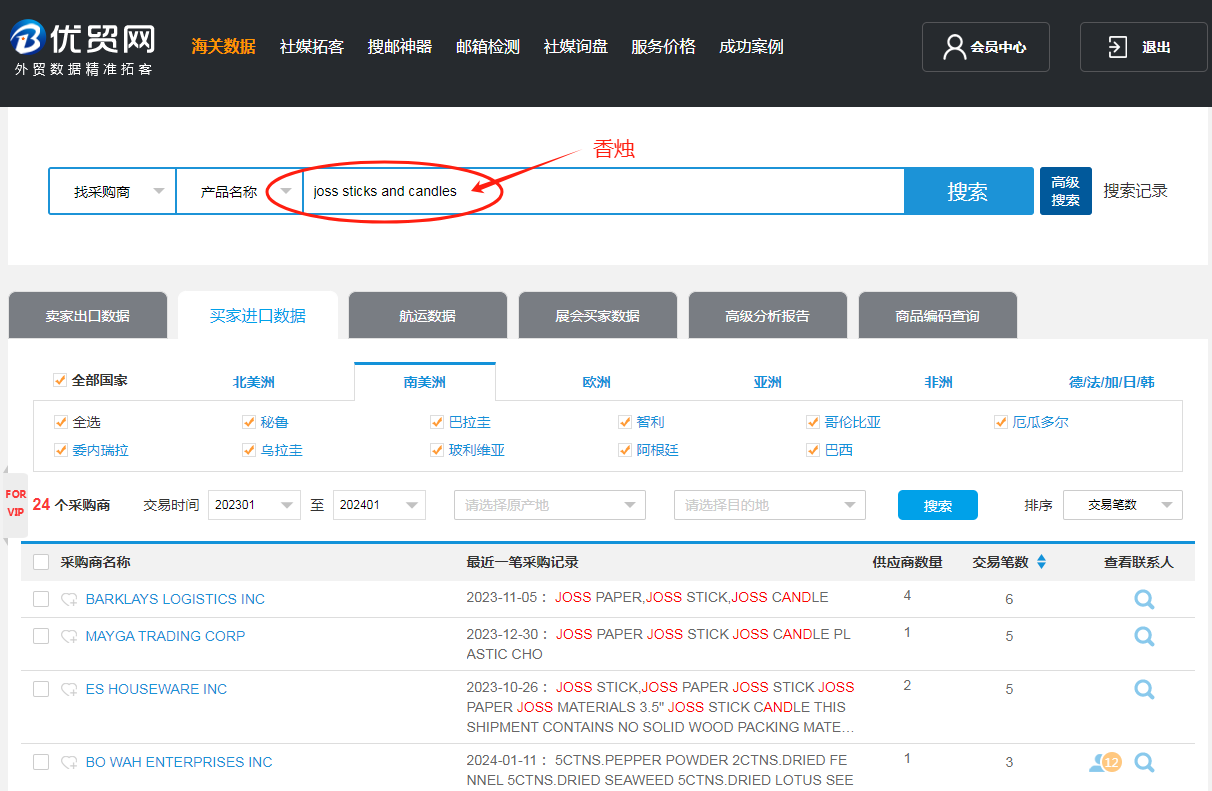Screen dimensions: 1212x791
Task: Click the 高级搜索 button
Action: [1066, 191]
